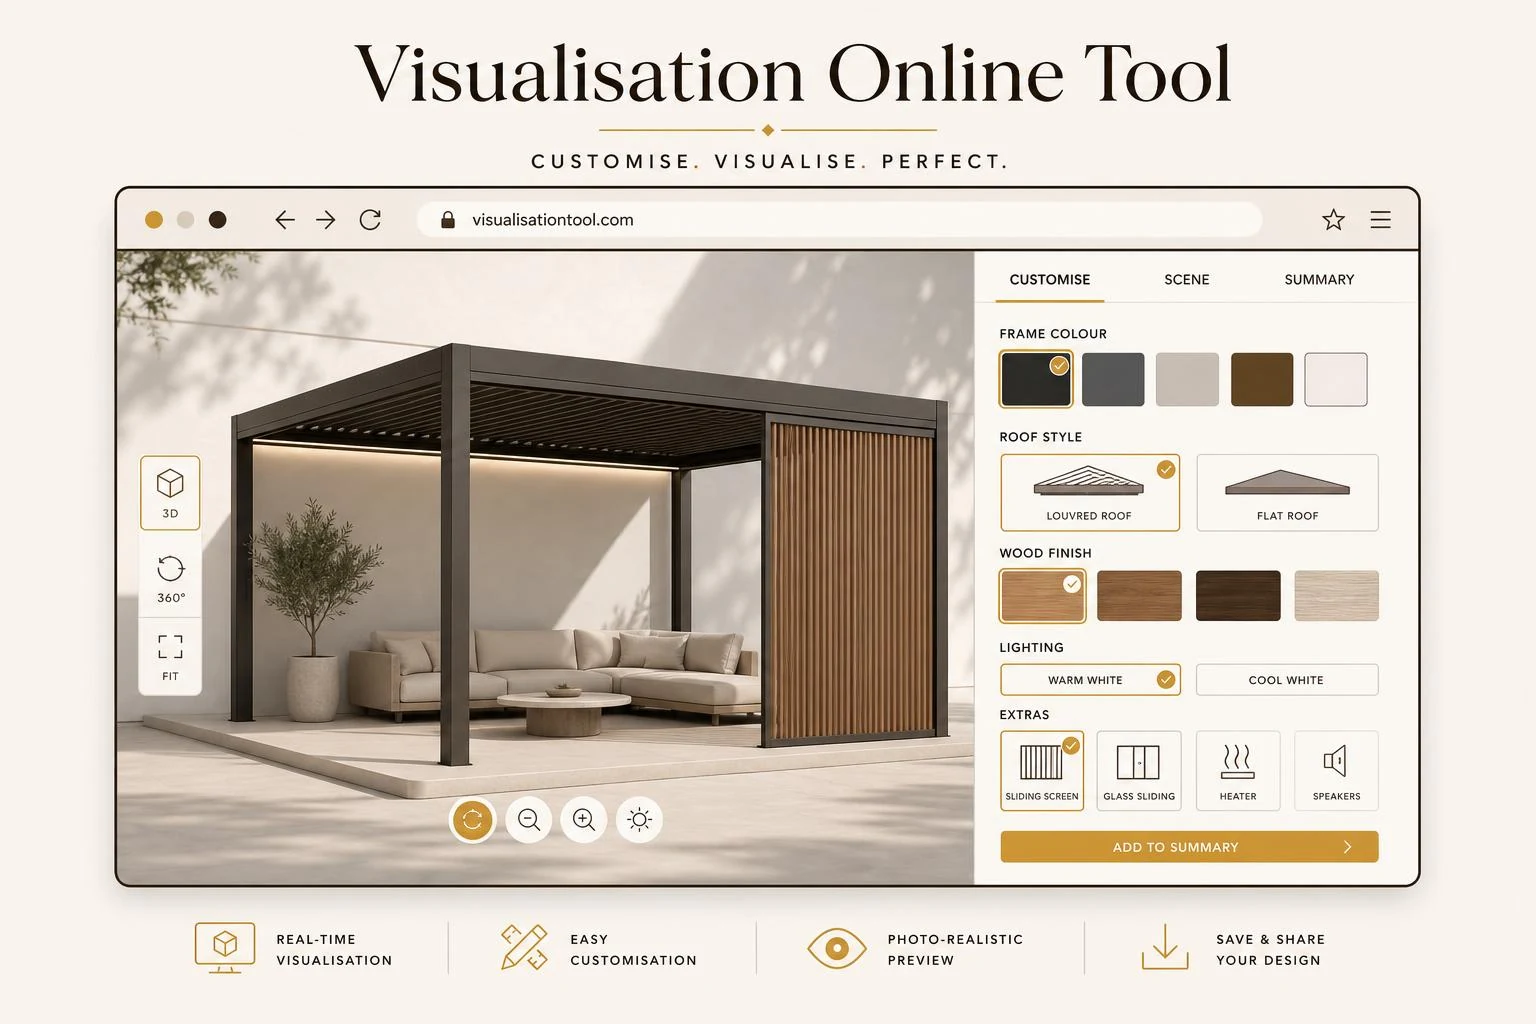Zoom in with the plus magnifier
Viewport: 1536px width, 1024px height.
[584, 820]
